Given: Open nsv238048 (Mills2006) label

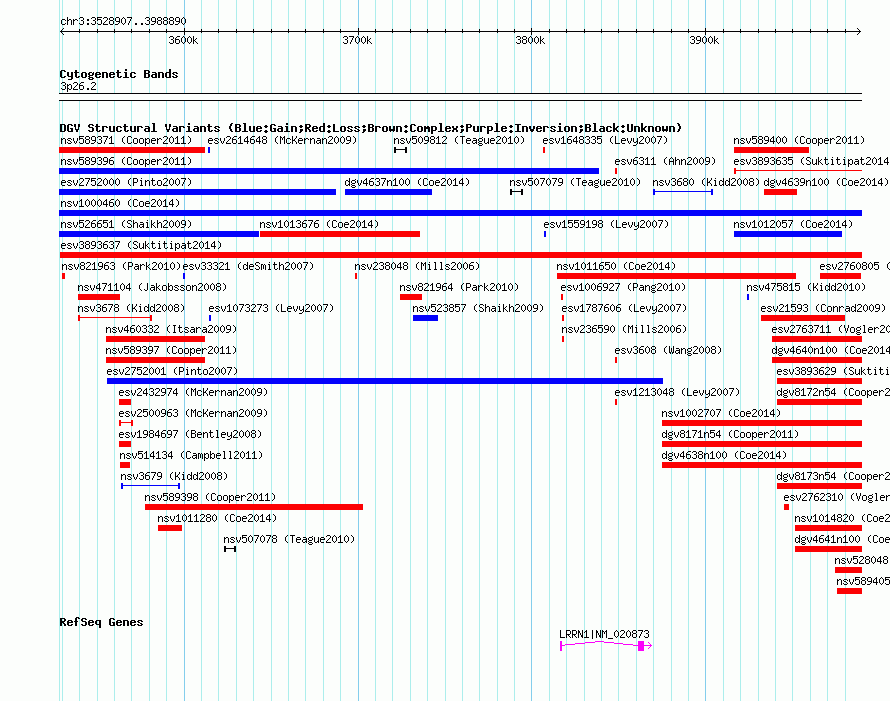Looking at the screenshot, I should click(x=417, y=266).
